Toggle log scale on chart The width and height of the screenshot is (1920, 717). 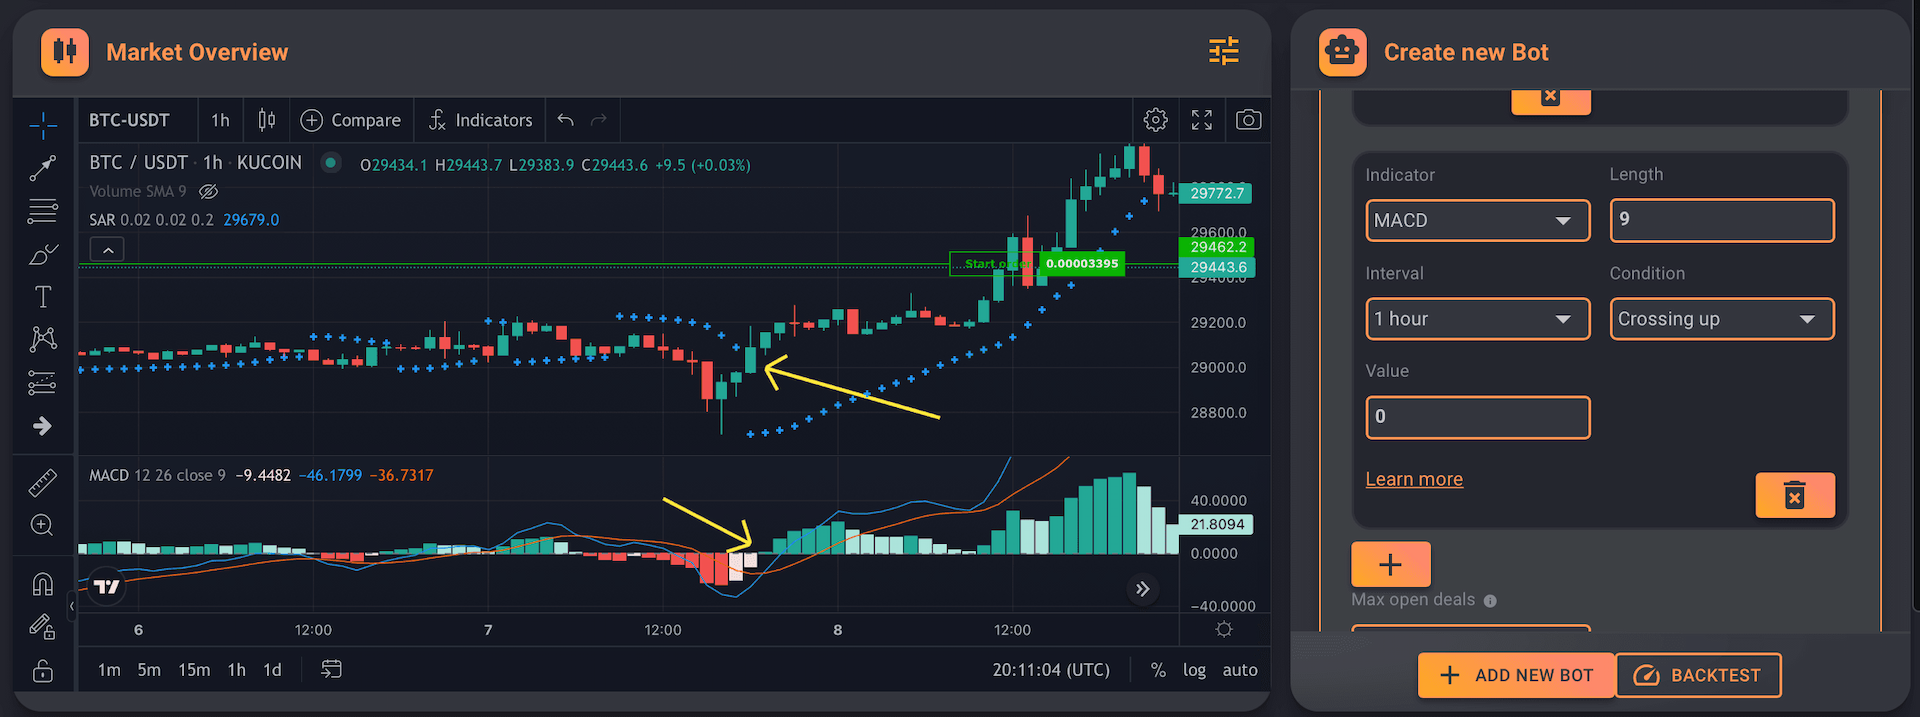(x=1194, y=670)
